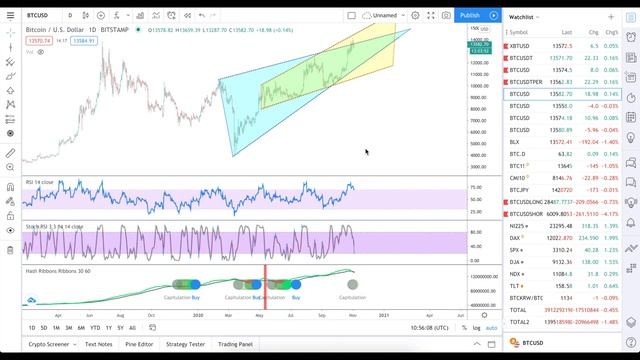Viewport: 640px width, 360px height.
Task: Open the prediction and measurement tools
Action: point(11,119)
